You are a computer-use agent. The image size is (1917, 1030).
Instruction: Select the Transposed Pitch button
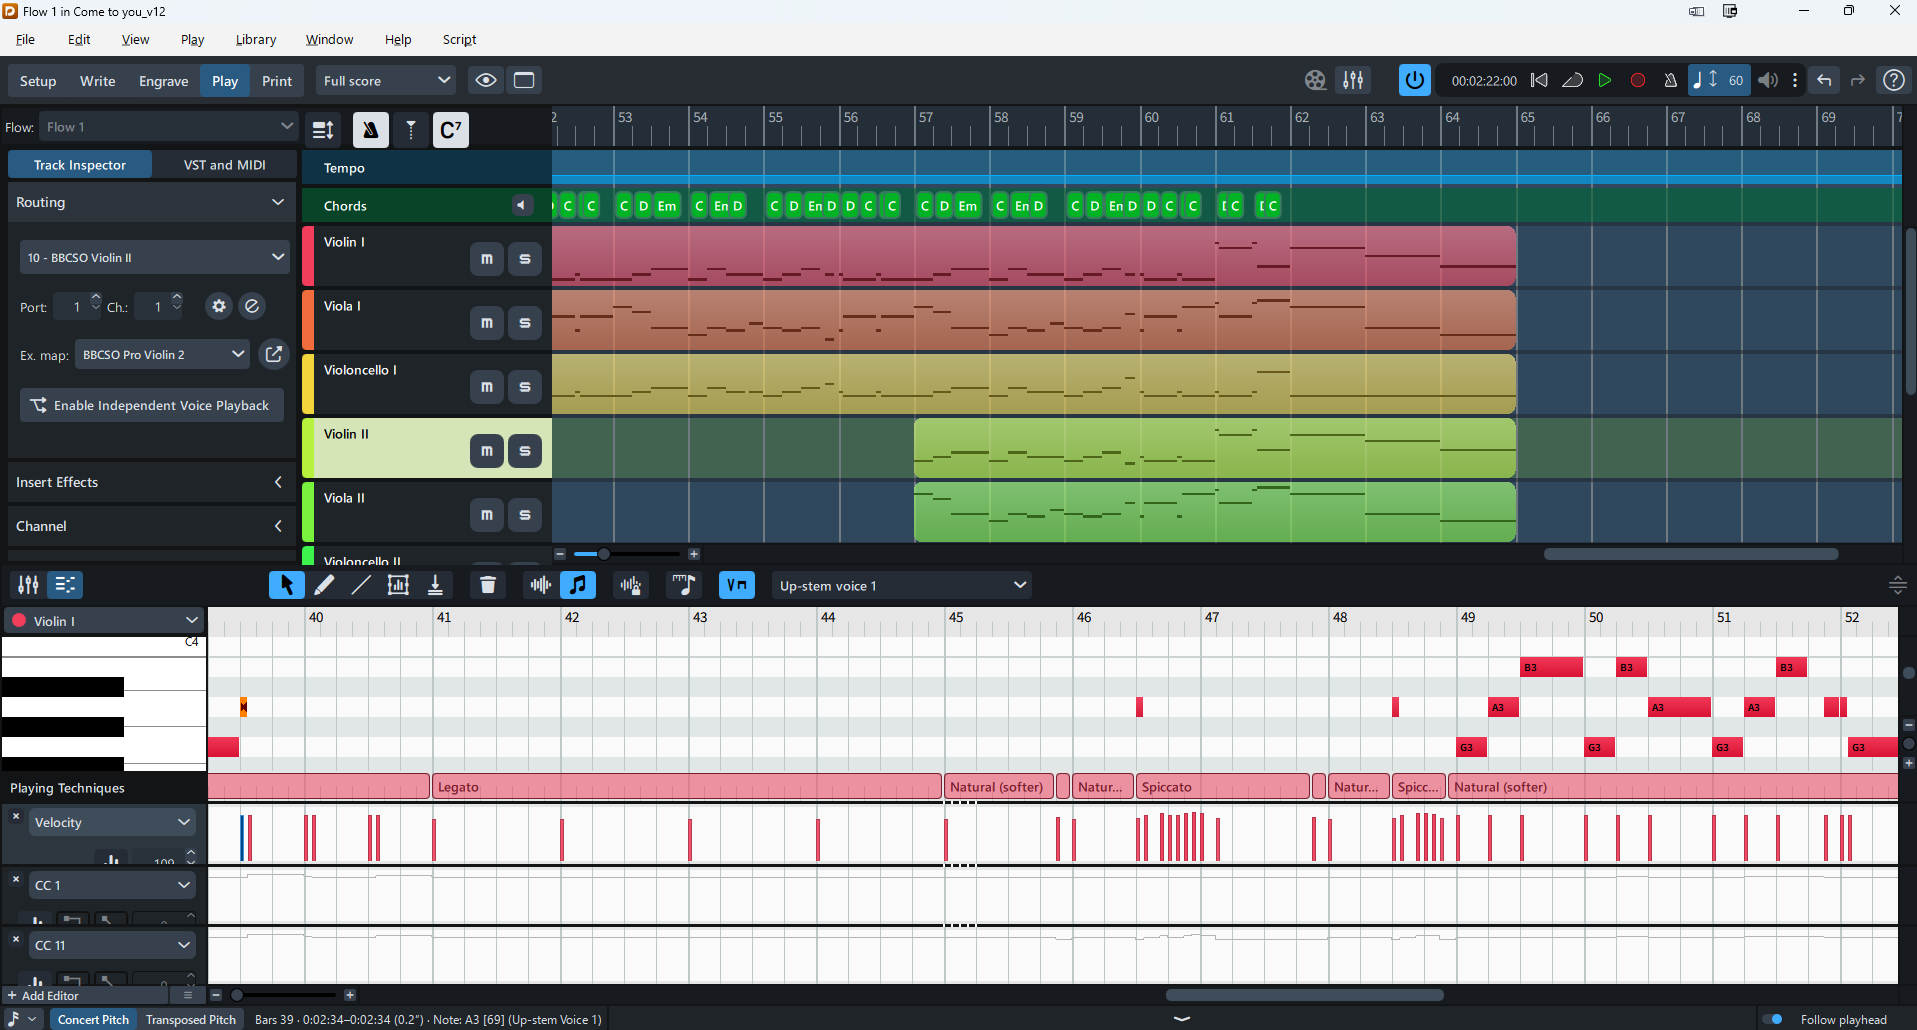pyautogui.click(x=191, y=1019)
